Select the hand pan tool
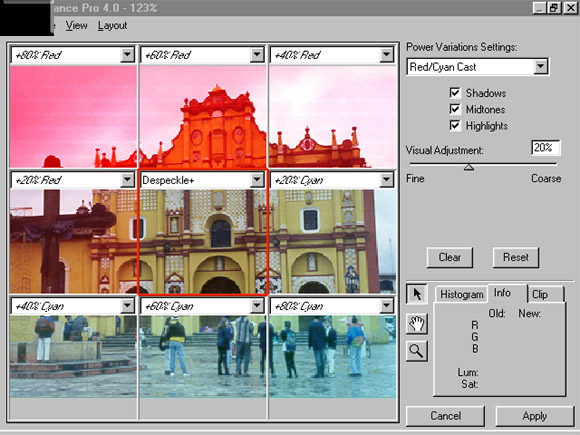This screenshot has height=435, width=580. (417, 323)
